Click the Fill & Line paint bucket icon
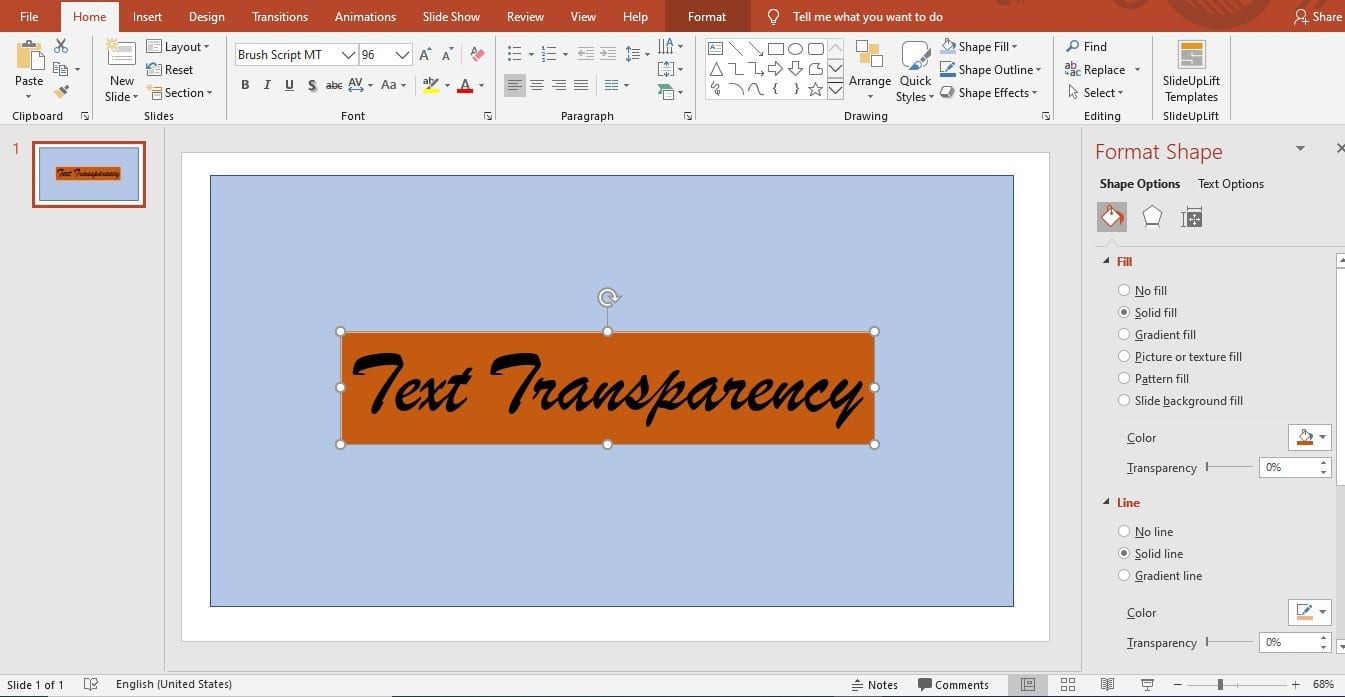Image resolution: width=1345 pixels, height=697 pixels. click(1111, 217)
